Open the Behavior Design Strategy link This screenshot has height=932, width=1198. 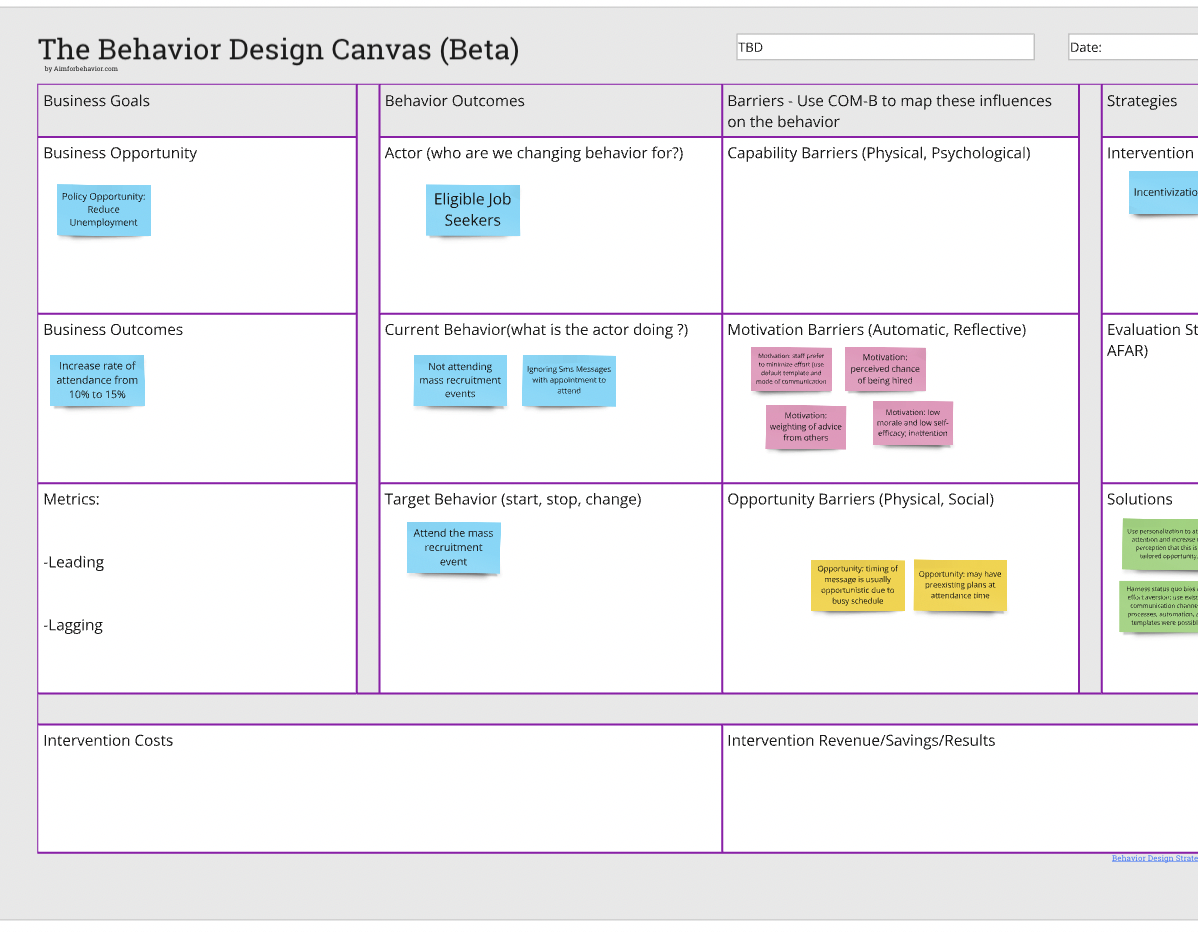click(1154, 858)
